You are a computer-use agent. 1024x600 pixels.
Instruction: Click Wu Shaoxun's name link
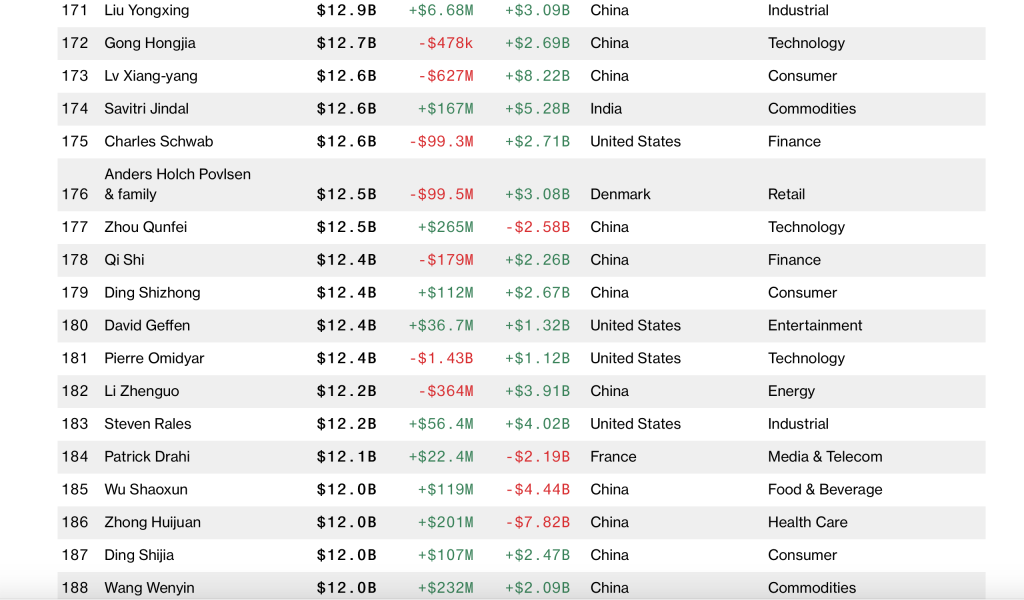tap(146, 490)
